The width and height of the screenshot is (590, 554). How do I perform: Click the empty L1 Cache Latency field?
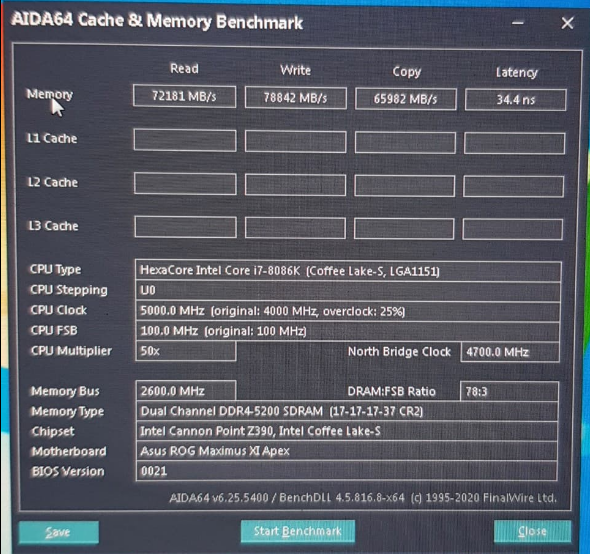(x=514, y=143)
